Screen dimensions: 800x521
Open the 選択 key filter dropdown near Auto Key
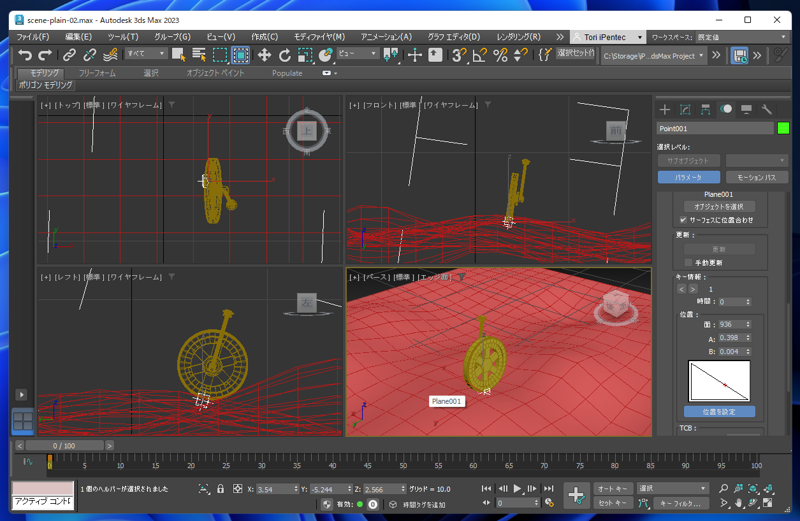pos(673,488)
